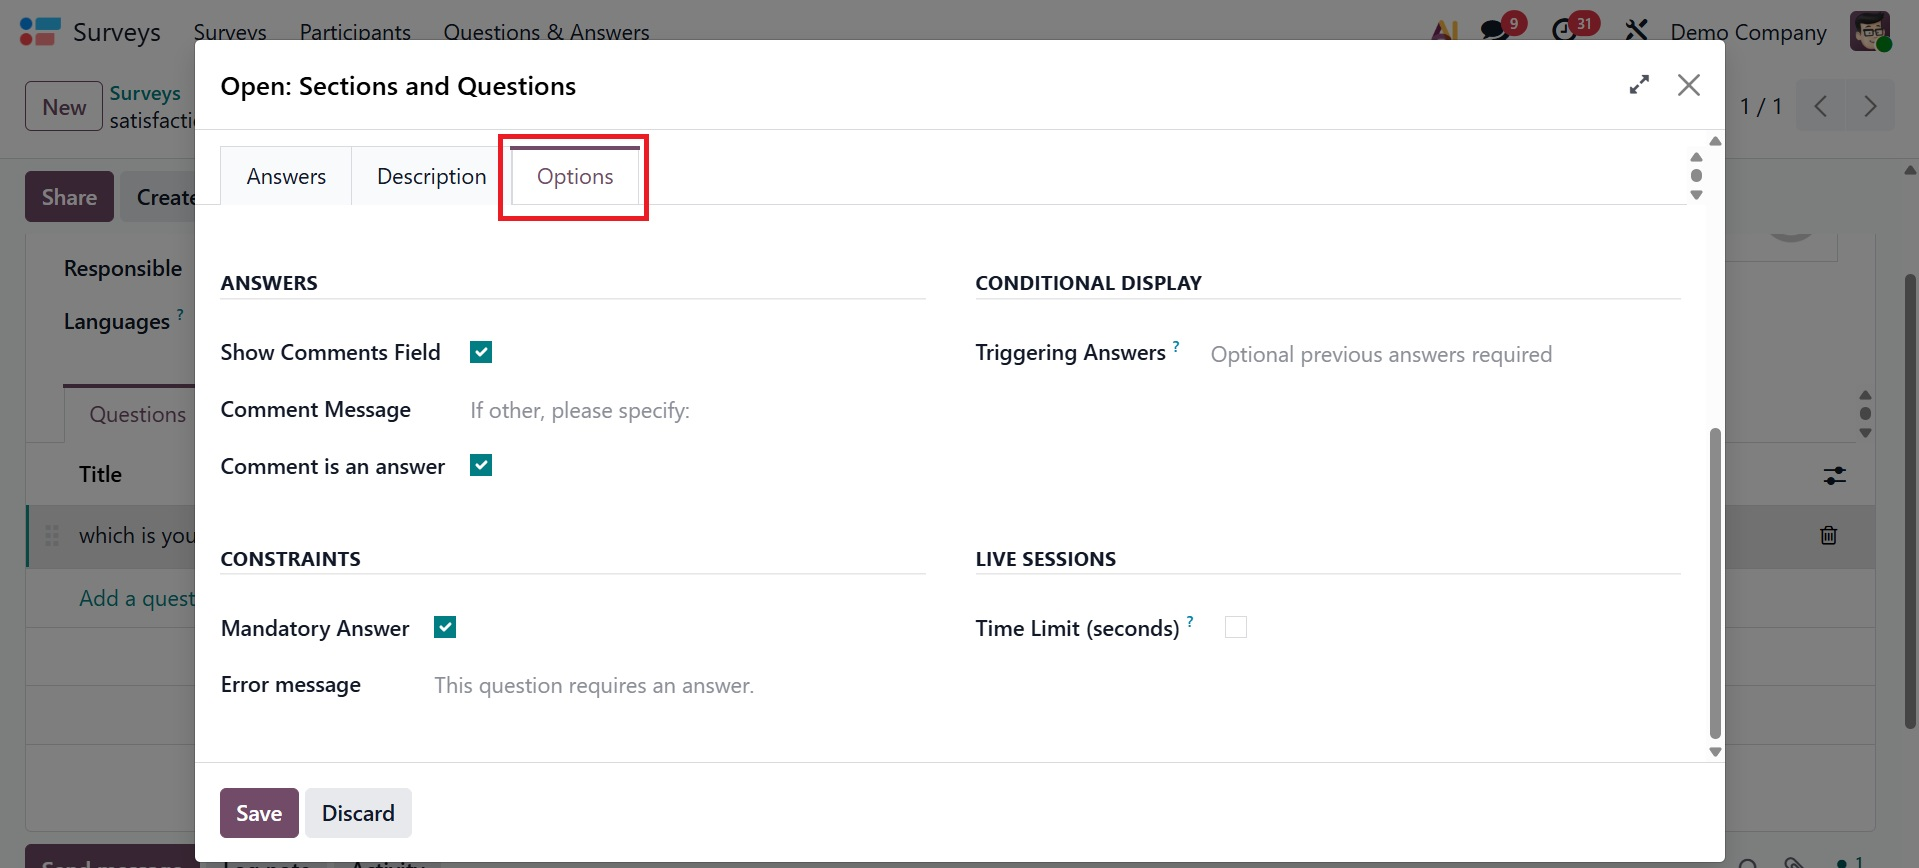The height and width of the screenshot is (868, 1919).
Task: Click the wrench debug tools icon
Action: [1636, 30]
